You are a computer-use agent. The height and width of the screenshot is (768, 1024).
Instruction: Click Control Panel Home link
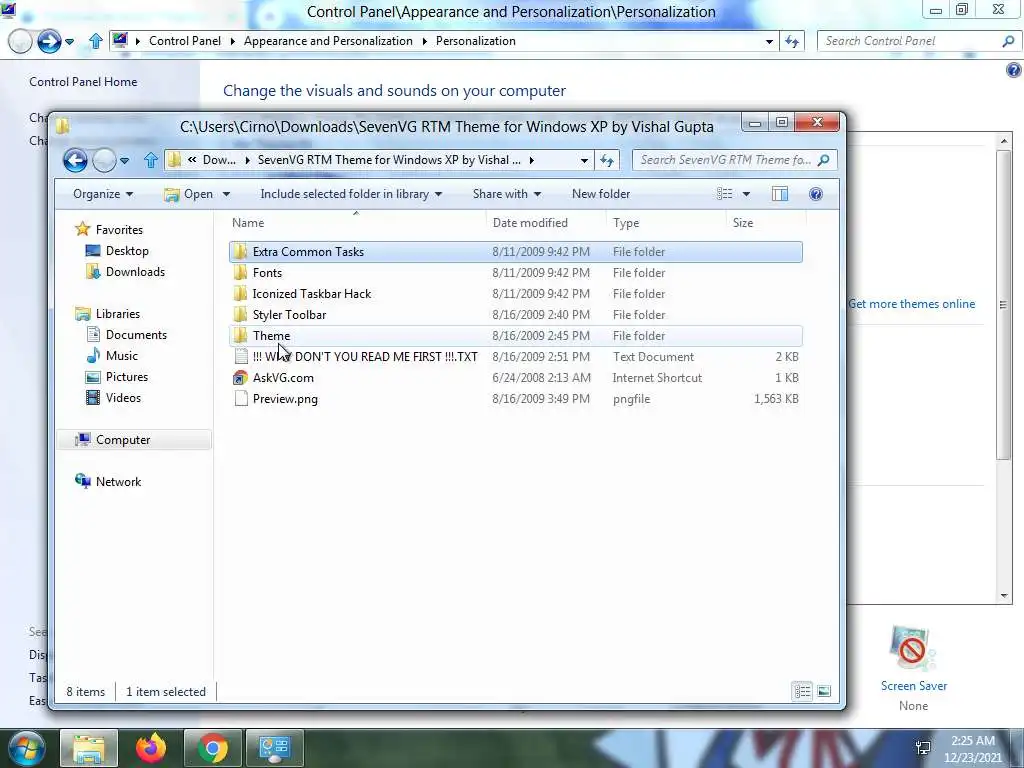(x=83, y=82)
